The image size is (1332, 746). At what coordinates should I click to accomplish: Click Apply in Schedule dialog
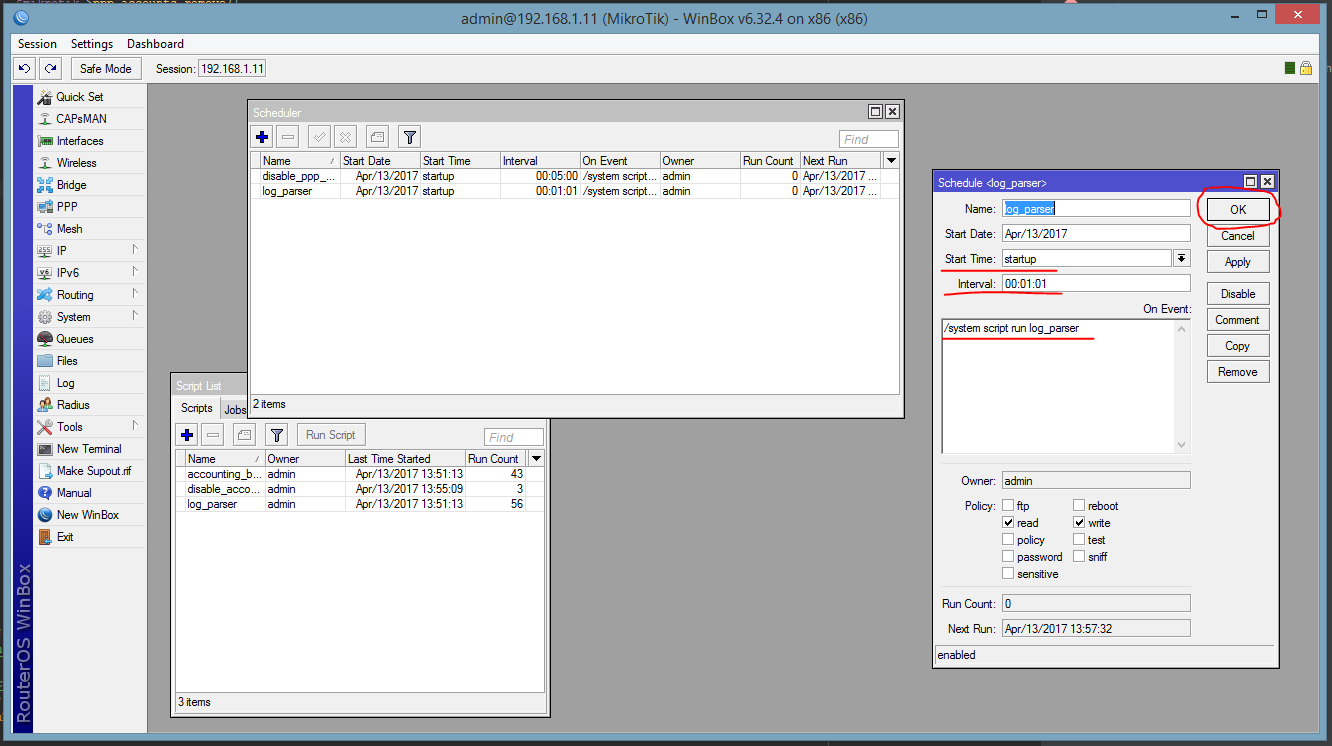tap(1238, 262)
